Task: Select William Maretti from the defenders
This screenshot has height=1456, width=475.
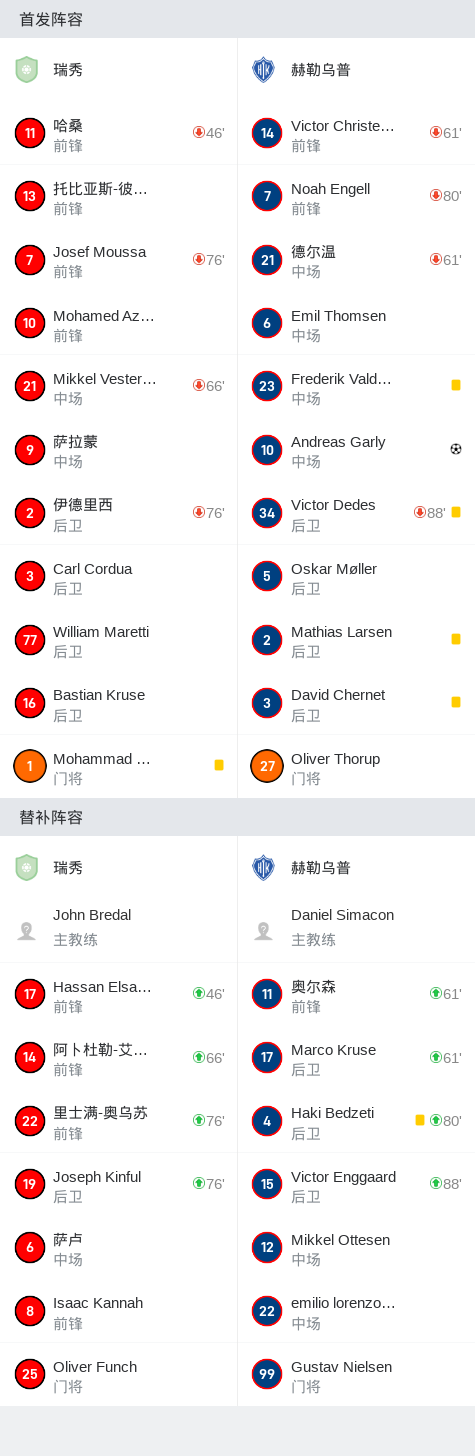Action: tap(101, 632)
